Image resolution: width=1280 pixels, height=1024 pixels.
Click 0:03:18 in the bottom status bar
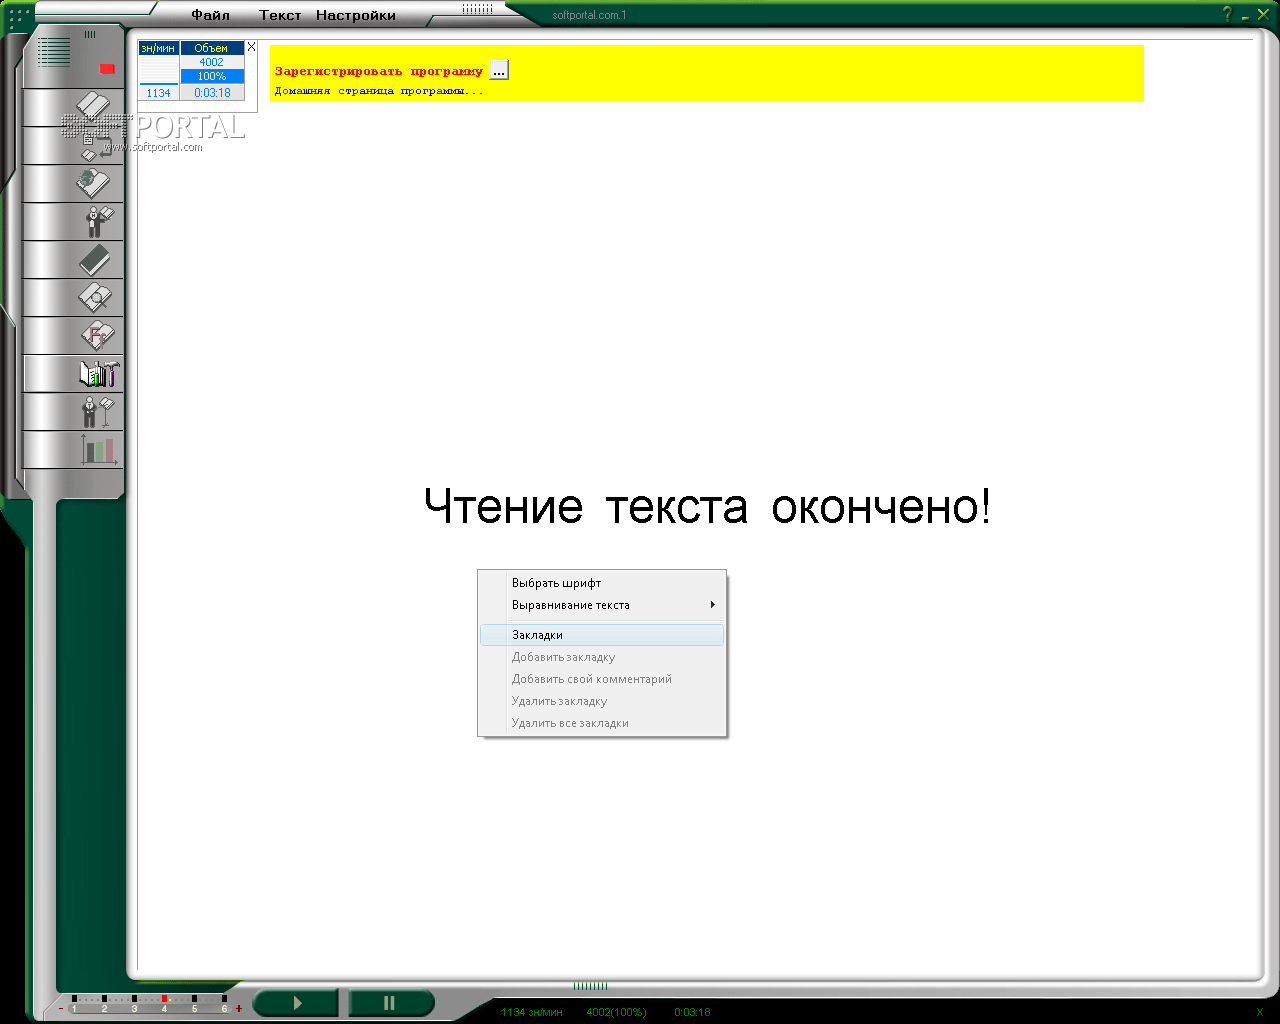pyautogui.click(x=692, y=1012)
